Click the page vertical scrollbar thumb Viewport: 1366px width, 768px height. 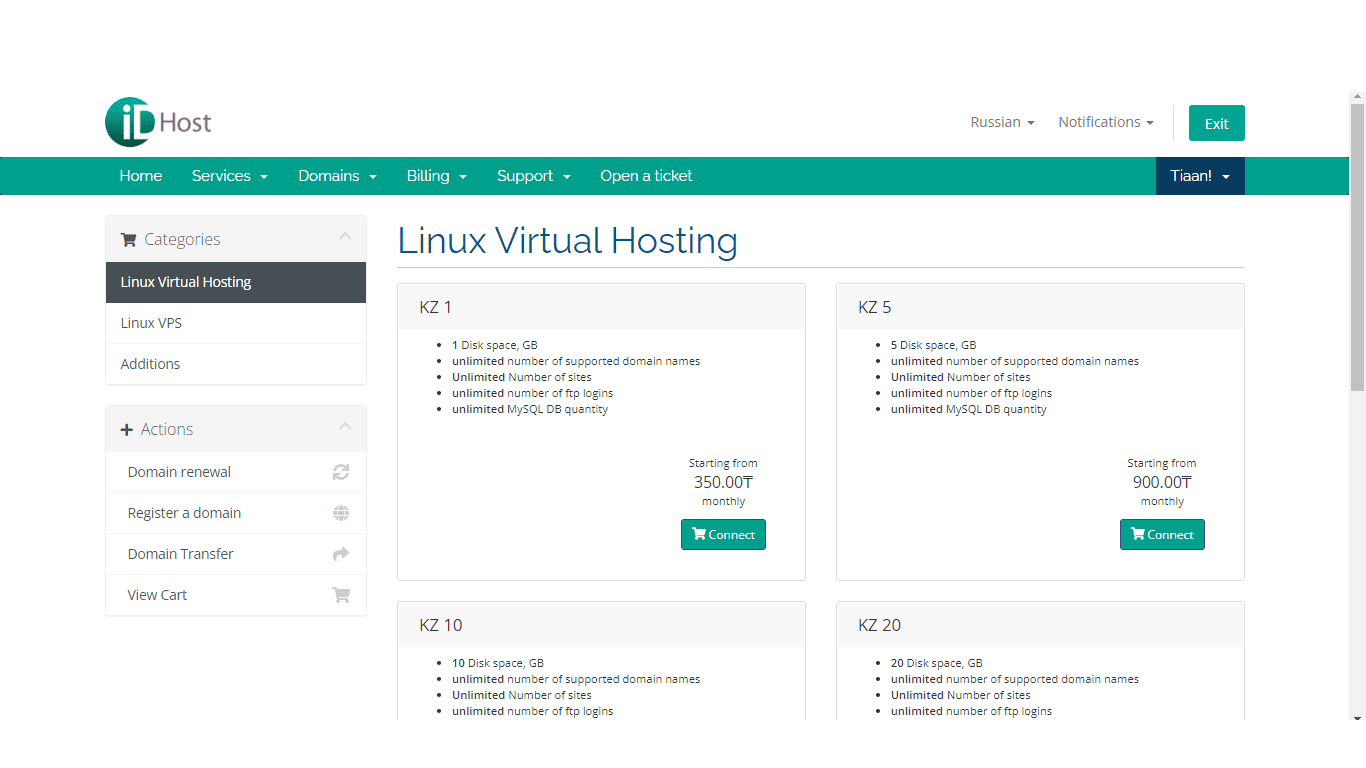[x=1357, y=247]
